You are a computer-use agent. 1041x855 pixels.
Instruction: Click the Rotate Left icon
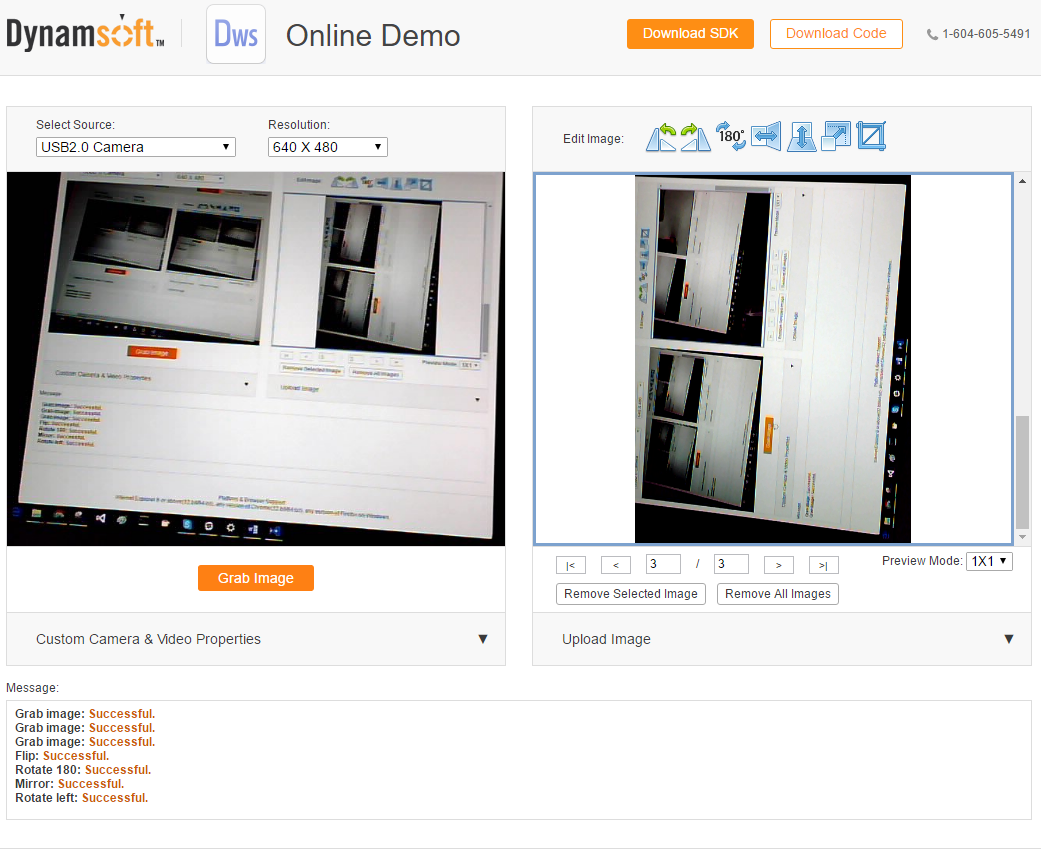[x=661, y=137]
